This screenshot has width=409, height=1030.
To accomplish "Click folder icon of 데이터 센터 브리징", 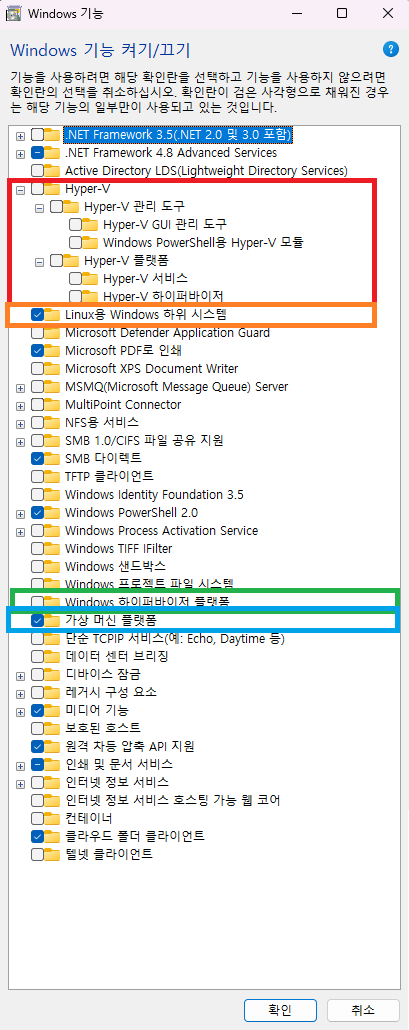I will pos(53,656).
